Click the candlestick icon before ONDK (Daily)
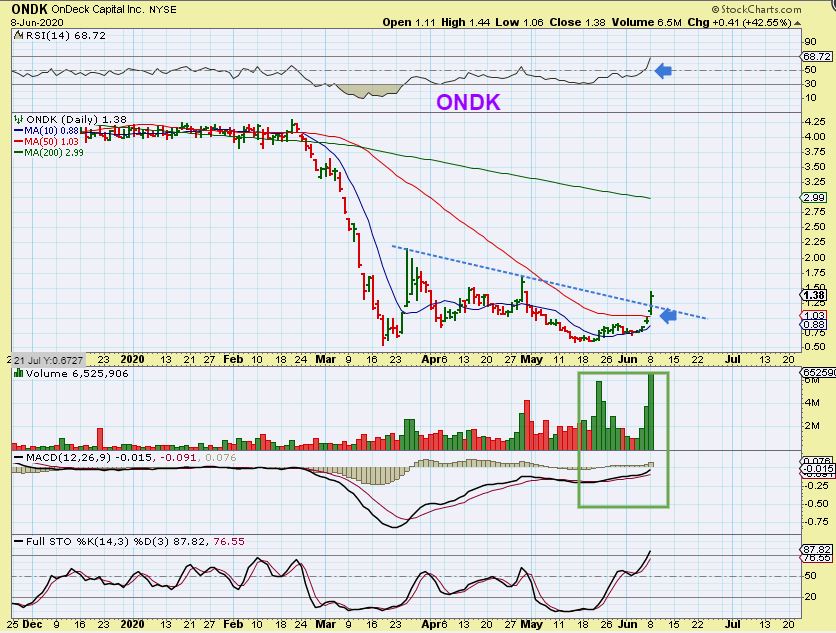836x633 pixels. coord(19,119)
